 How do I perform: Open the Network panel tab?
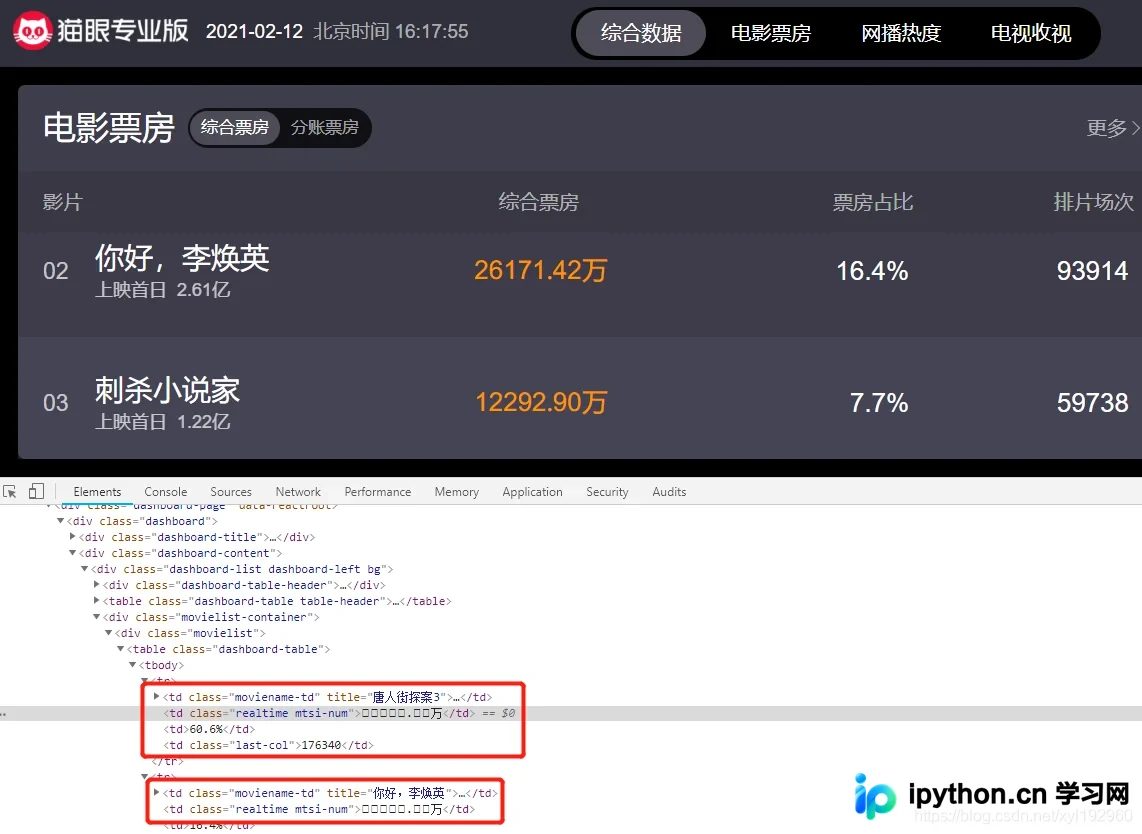298,492
